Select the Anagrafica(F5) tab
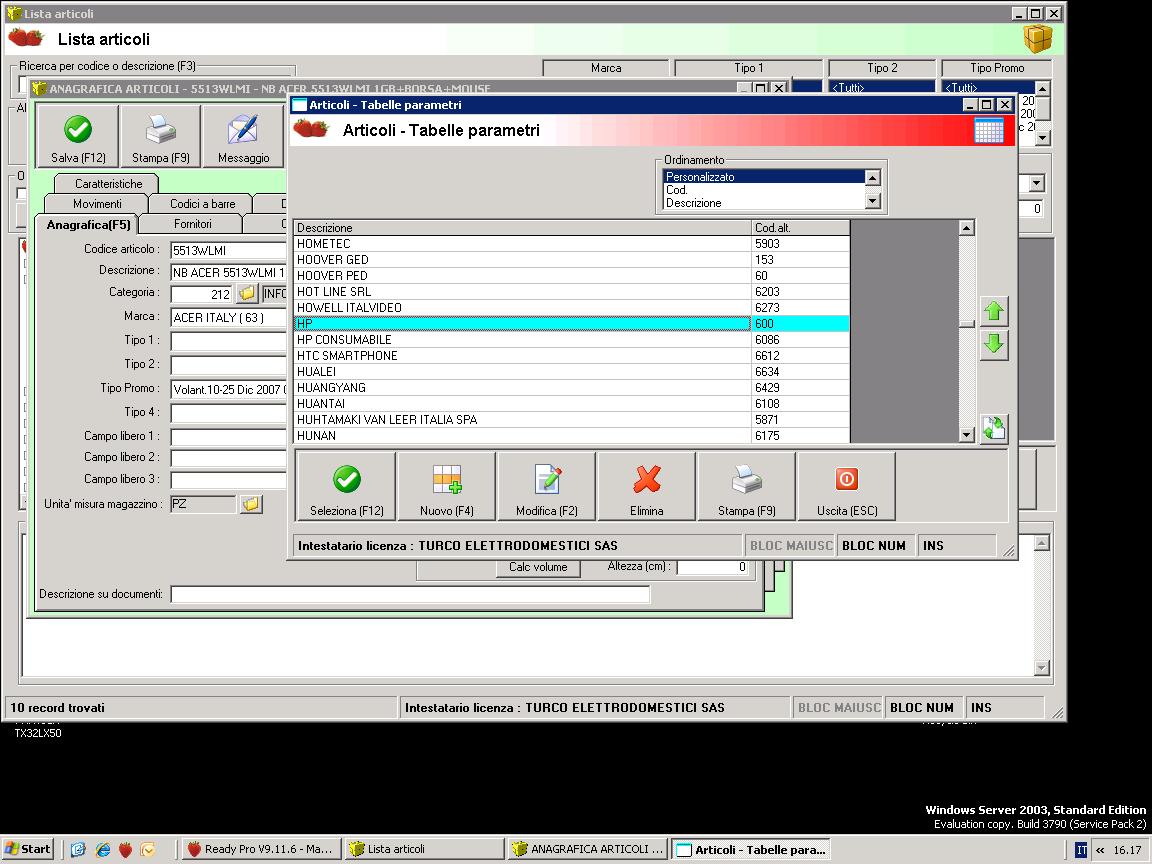Screen dimensions: 1152x864 [x=88, y=224]
